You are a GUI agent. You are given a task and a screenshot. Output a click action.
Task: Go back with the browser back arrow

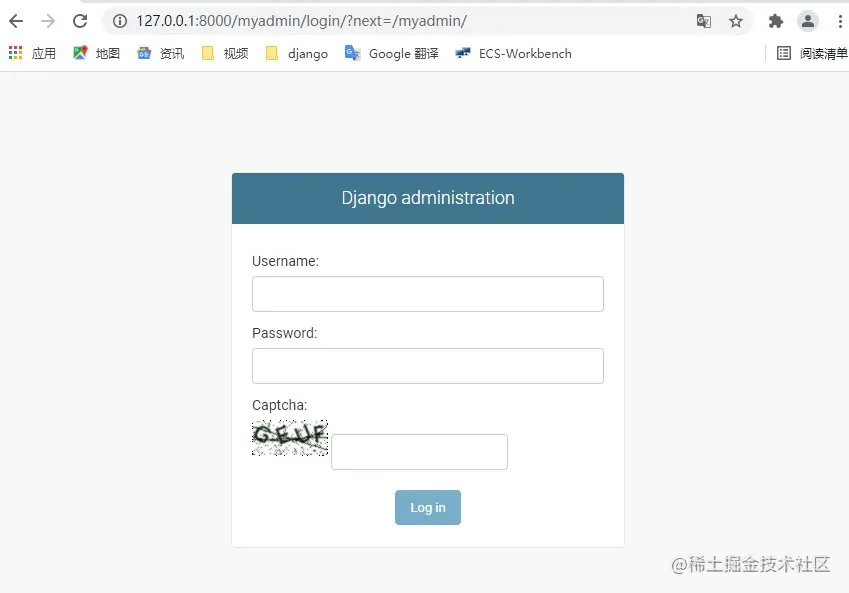pos(16,21)
